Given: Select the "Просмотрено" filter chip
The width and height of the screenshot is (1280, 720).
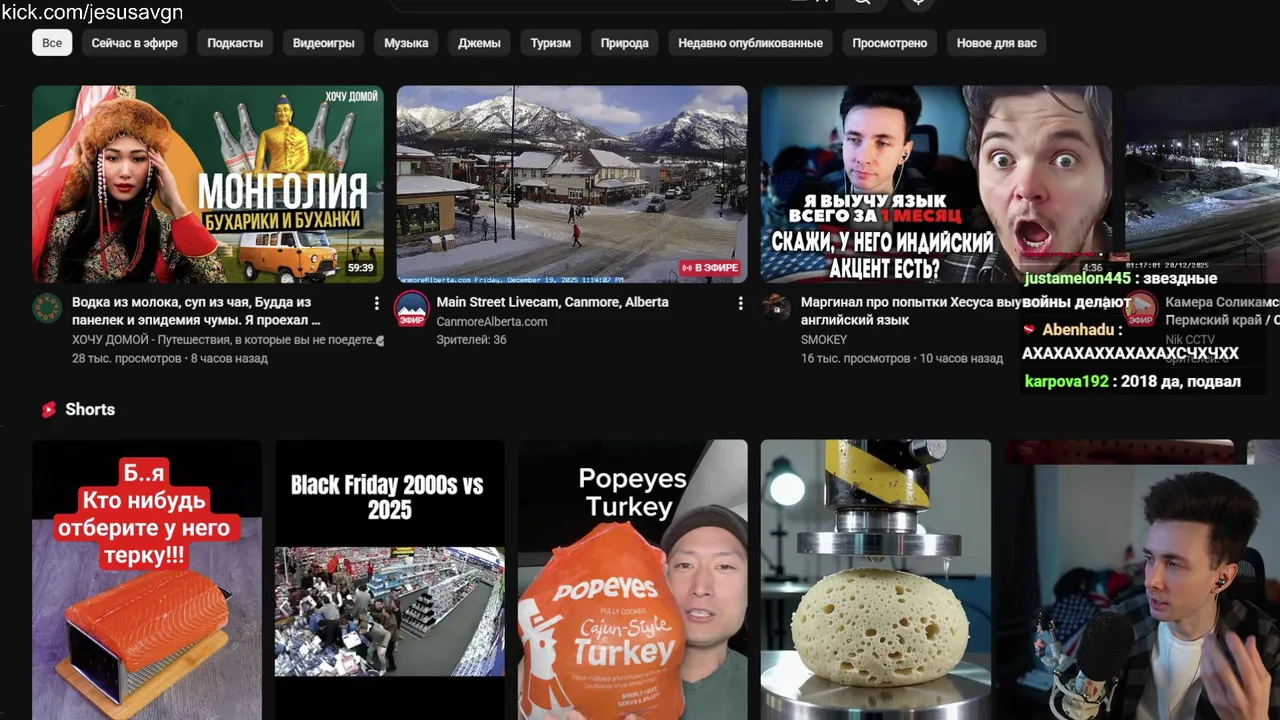Looking at the screenshot, I should [x=890, y=43].
